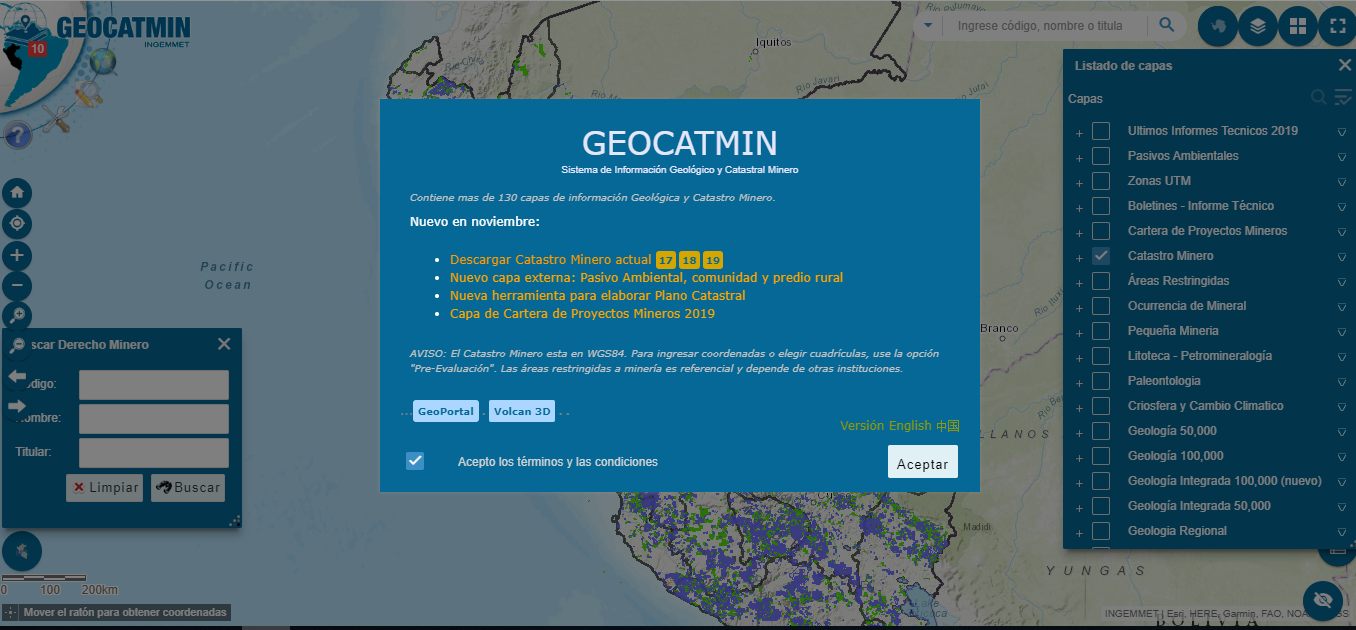1356x630 pixels.
Task: Zoom in with the plus map button
Action: pyautogui.click(x=17, y=255)
